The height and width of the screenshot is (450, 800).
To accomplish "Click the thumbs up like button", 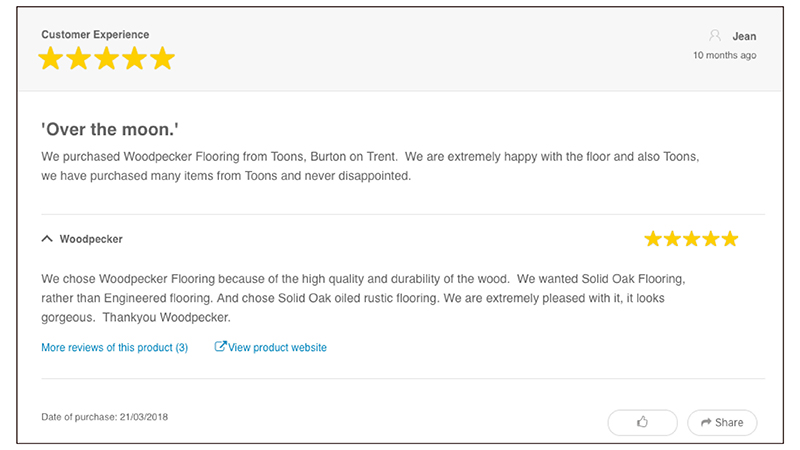I will click(x=642, y=422).
